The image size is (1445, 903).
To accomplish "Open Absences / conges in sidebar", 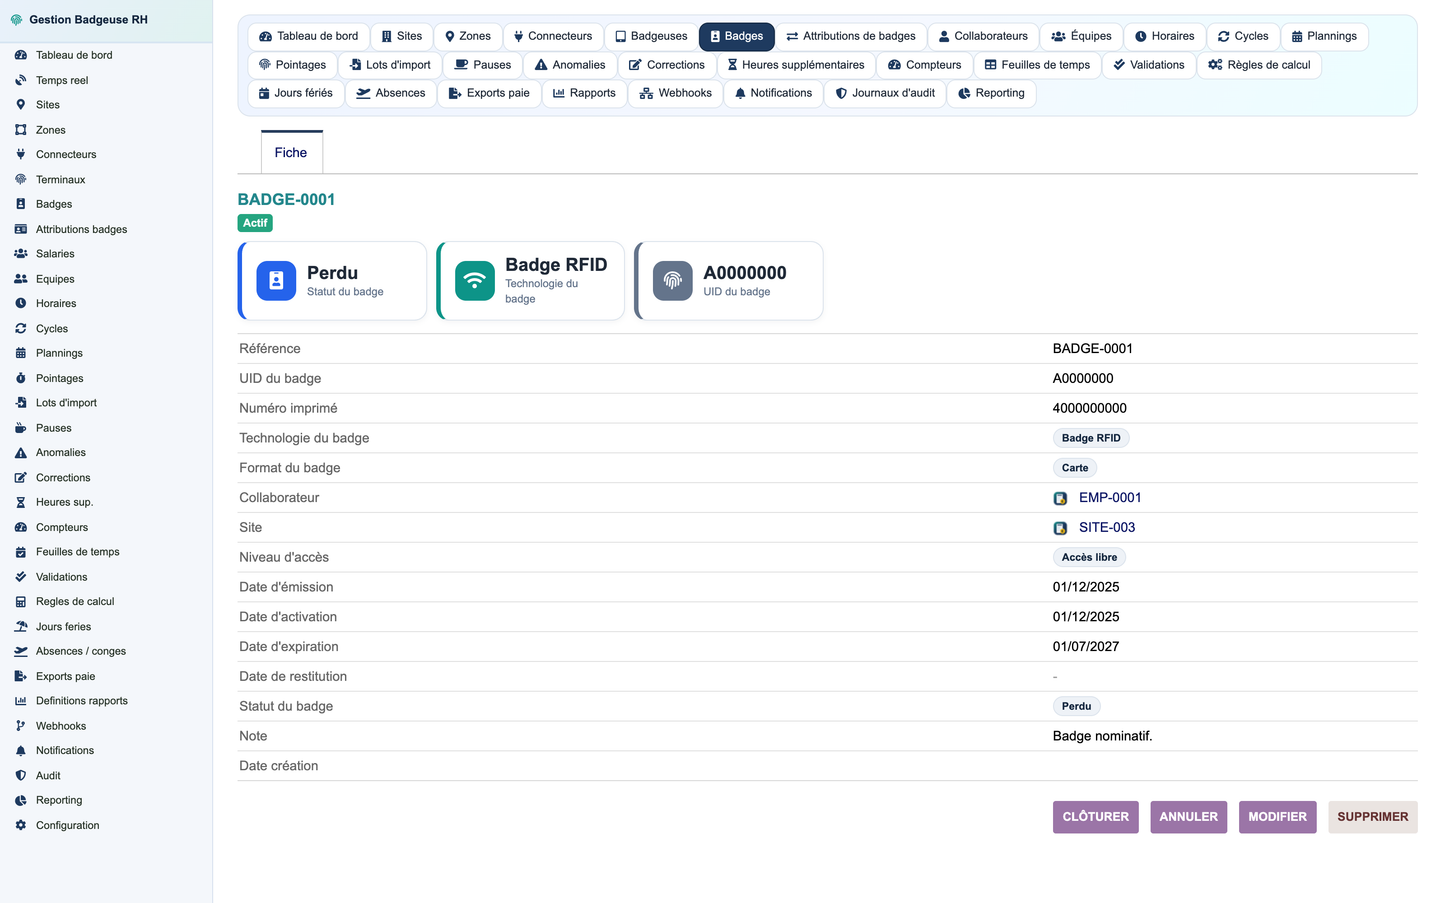I will [x=81, y=651].
